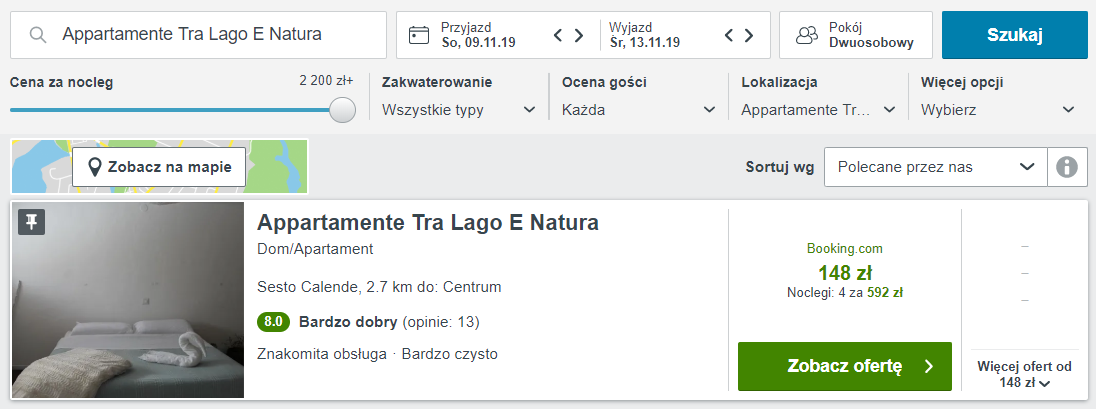Expand Więcej ofert od 148 zł
1096x409 pixels.
(x=1023, y=374)
